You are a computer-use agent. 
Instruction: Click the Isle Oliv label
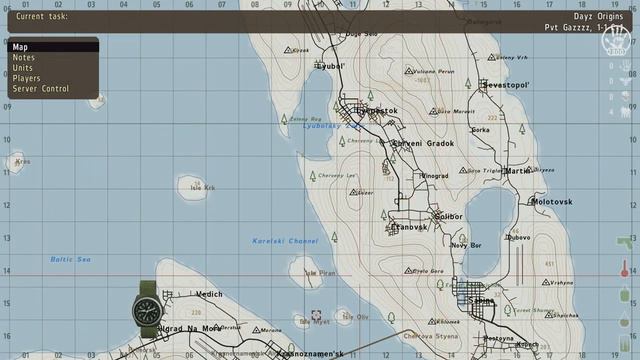356,317
